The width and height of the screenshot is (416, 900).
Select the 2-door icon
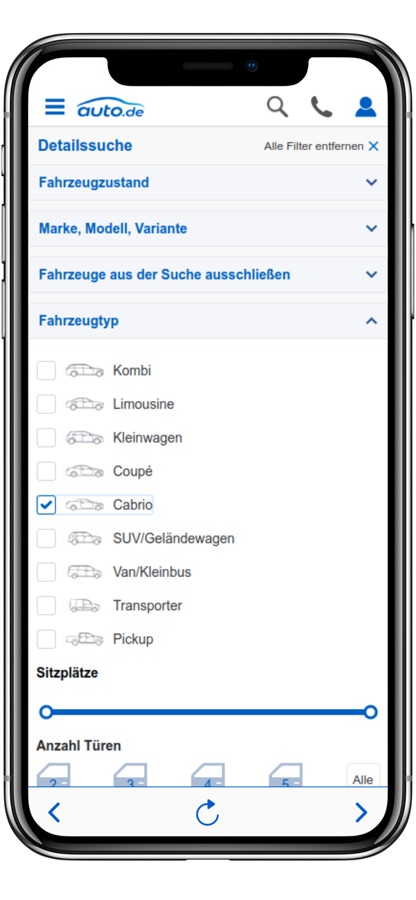pos(53,774)
